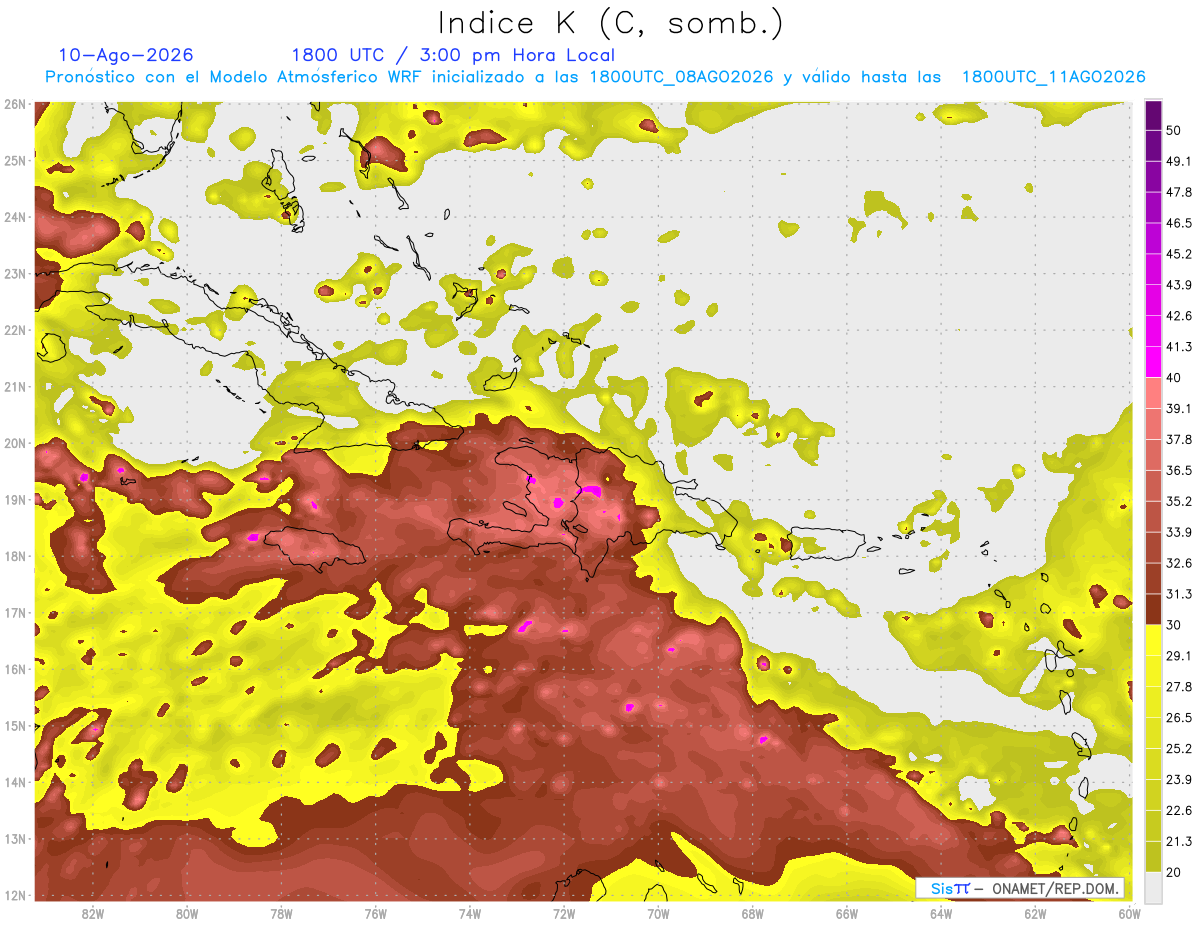The height and width of the screenshot is (927, 1200).
Task: Click latitude label "21N"
Action: pos(14,387)
